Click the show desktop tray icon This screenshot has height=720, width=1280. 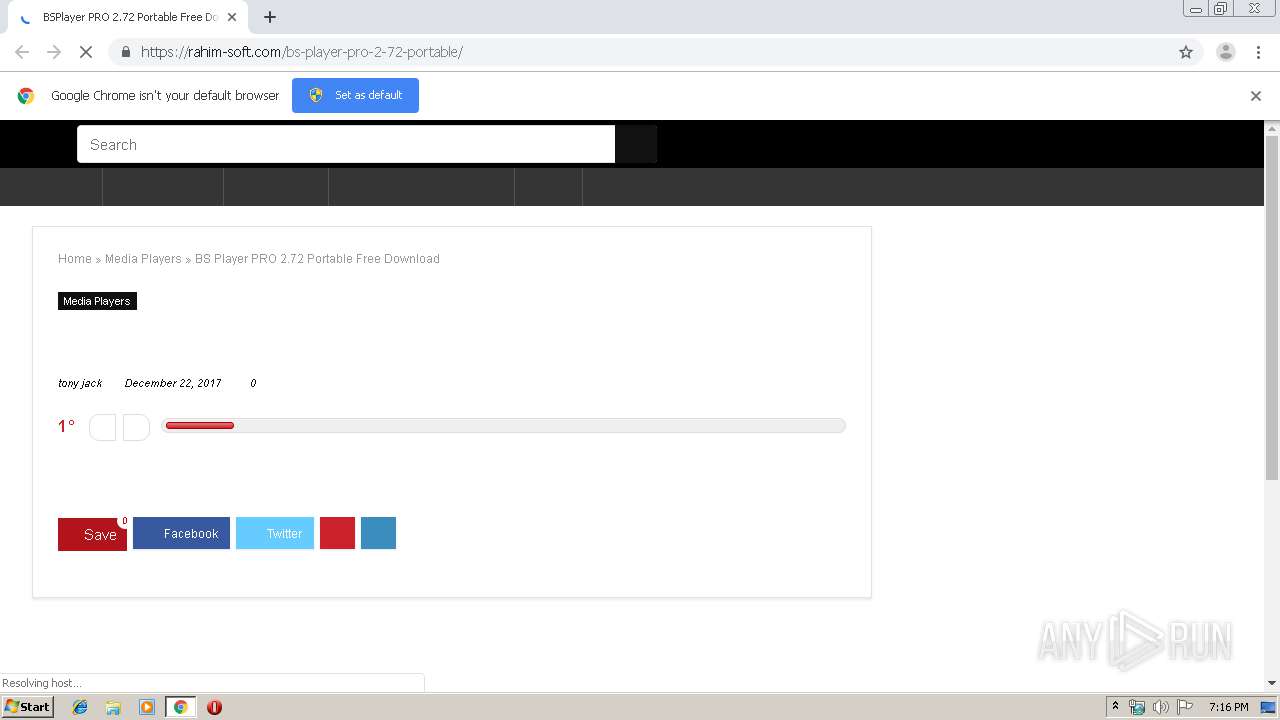1268,707
